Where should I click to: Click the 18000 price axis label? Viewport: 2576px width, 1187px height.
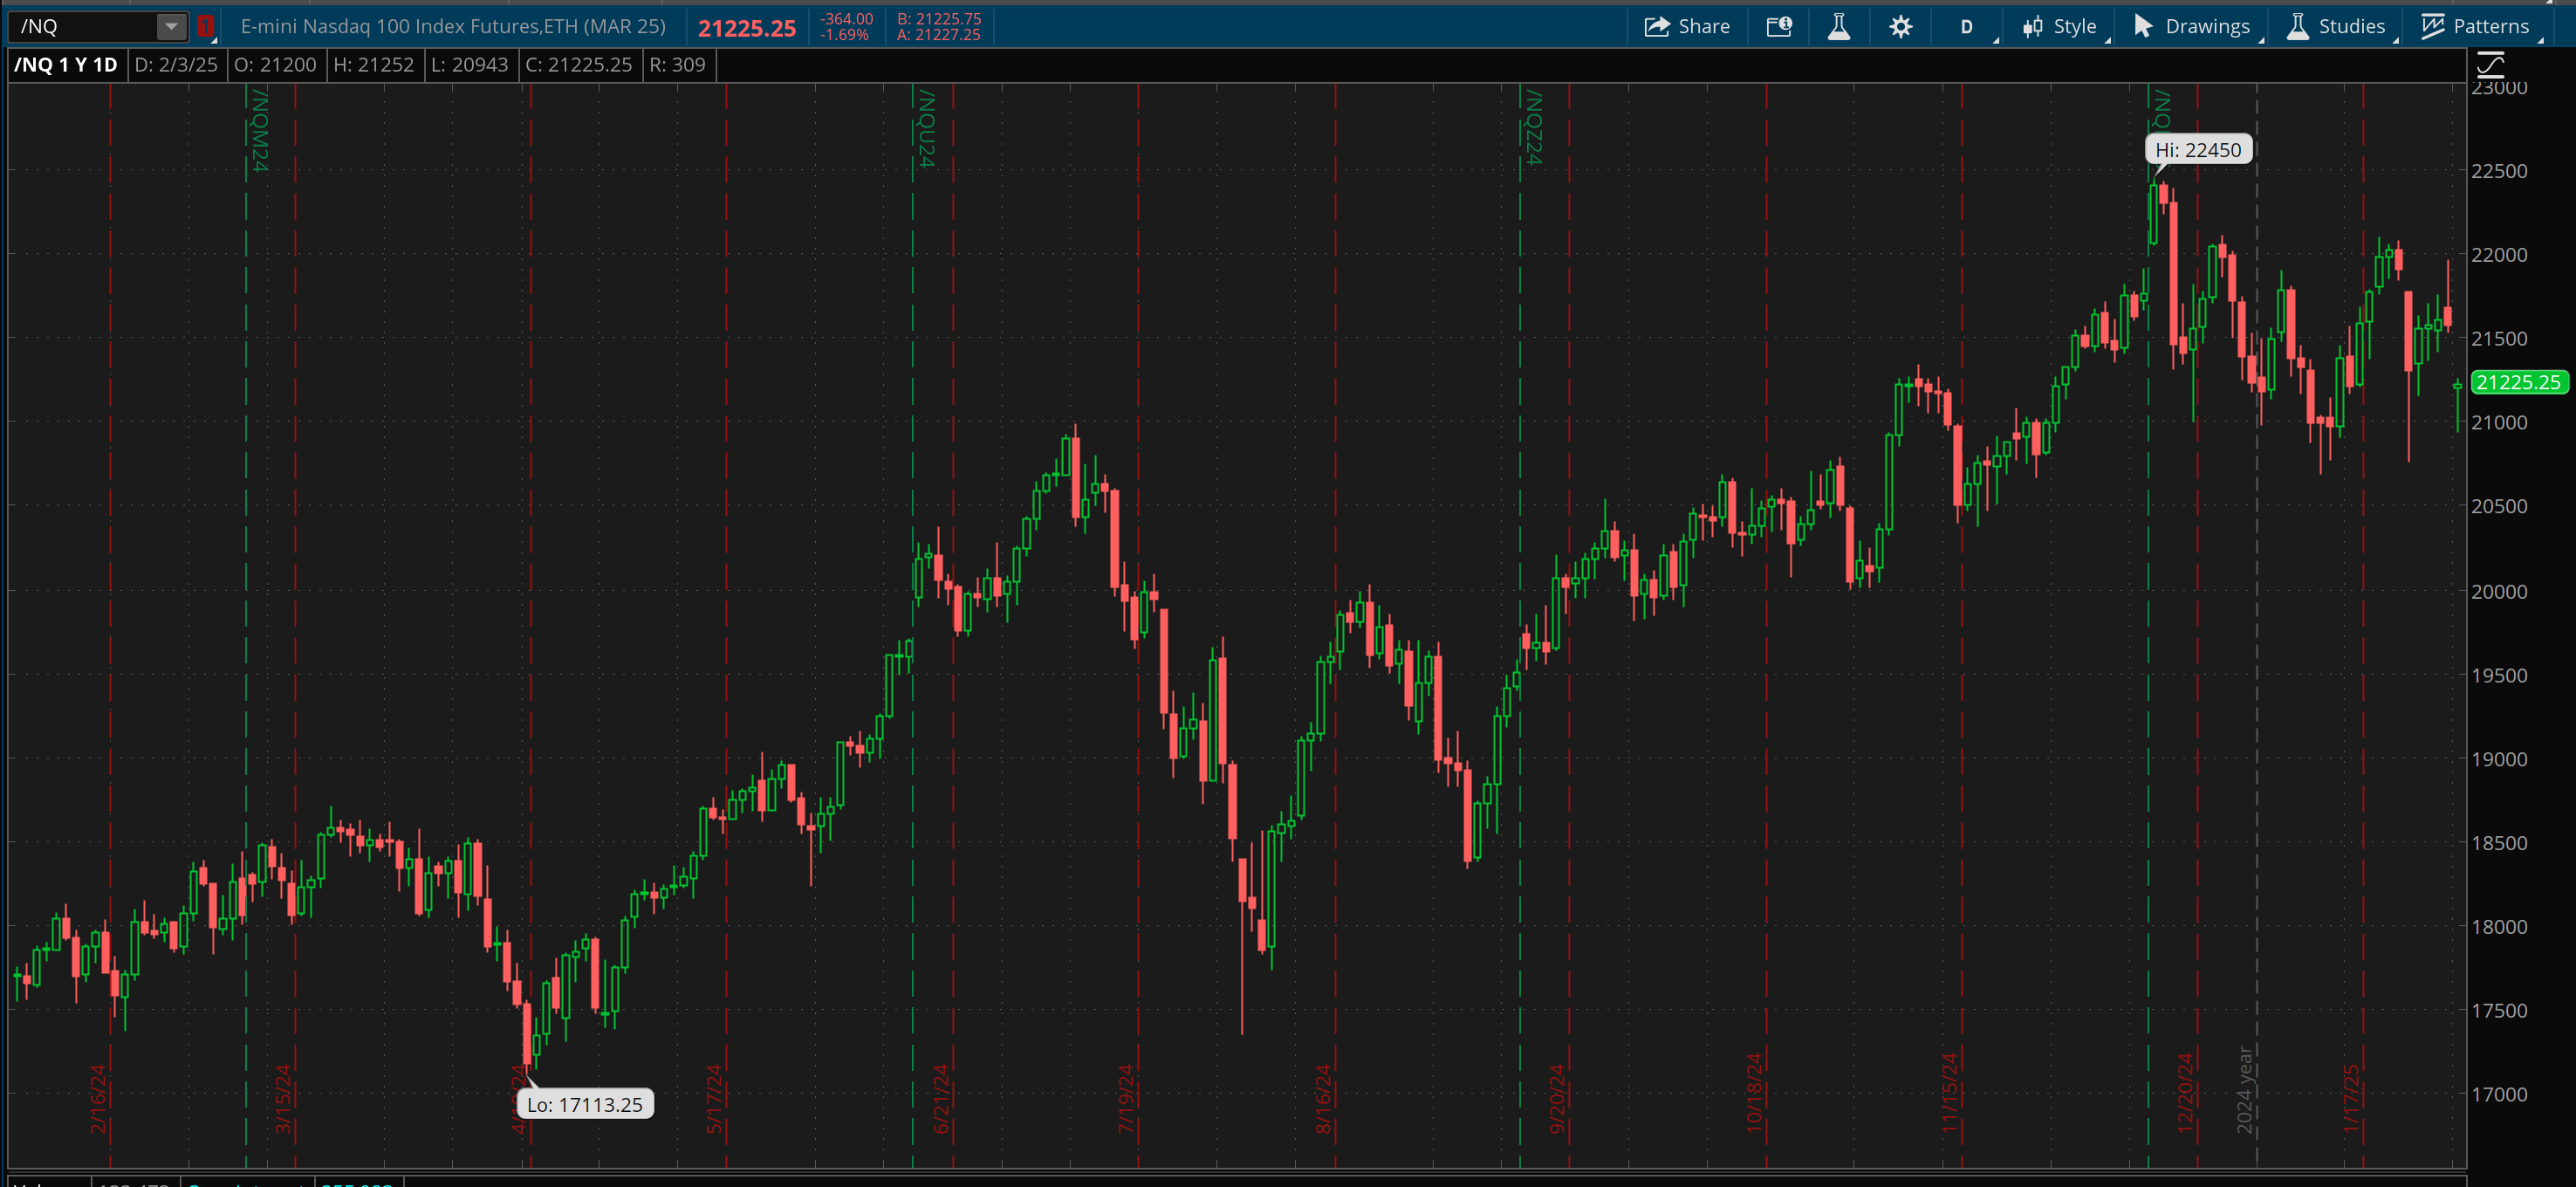pyautogui.click(x=2499, y=927)
